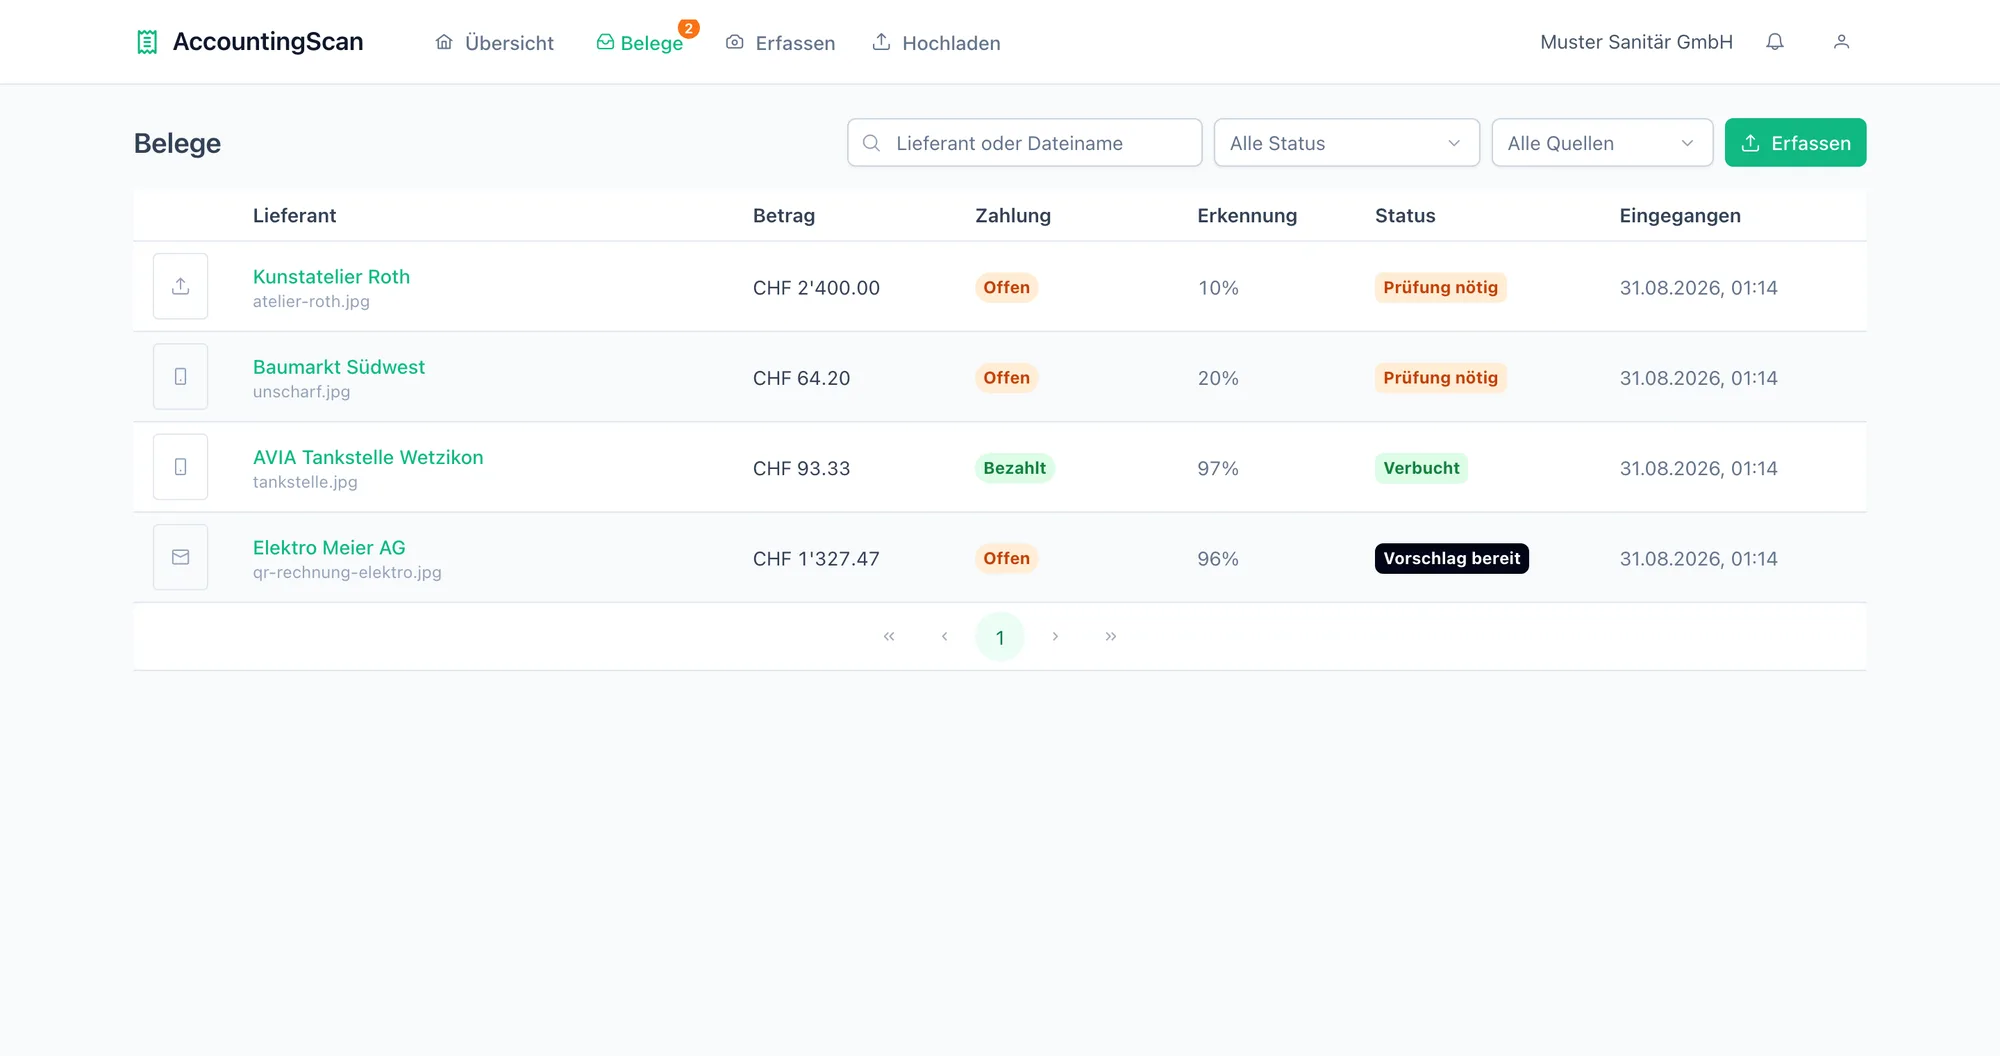Click upload source icon for Kunstatelier Roth
Viewport: 2000px width, 1056px height.
(180, 286)
